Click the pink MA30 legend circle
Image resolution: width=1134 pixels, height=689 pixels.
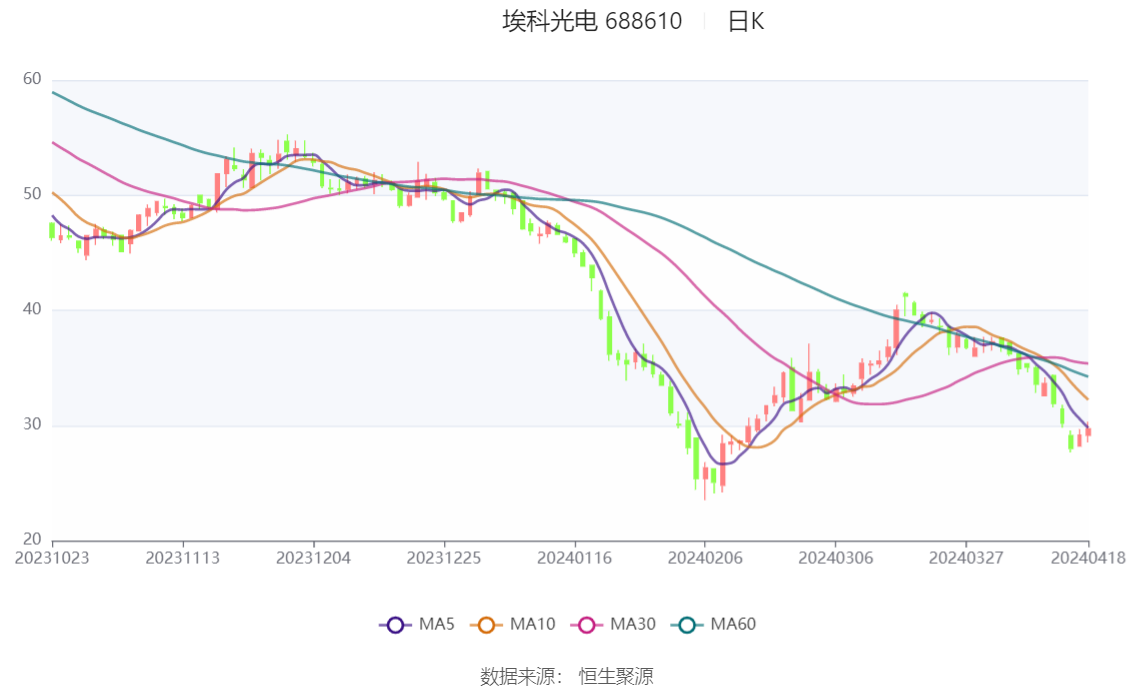pos(587,625)
